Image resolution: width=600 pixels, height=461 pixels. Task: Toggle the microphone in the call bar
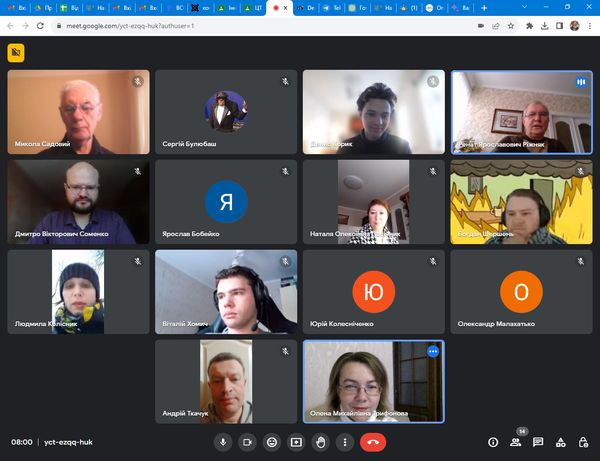(x=222, y=442)
